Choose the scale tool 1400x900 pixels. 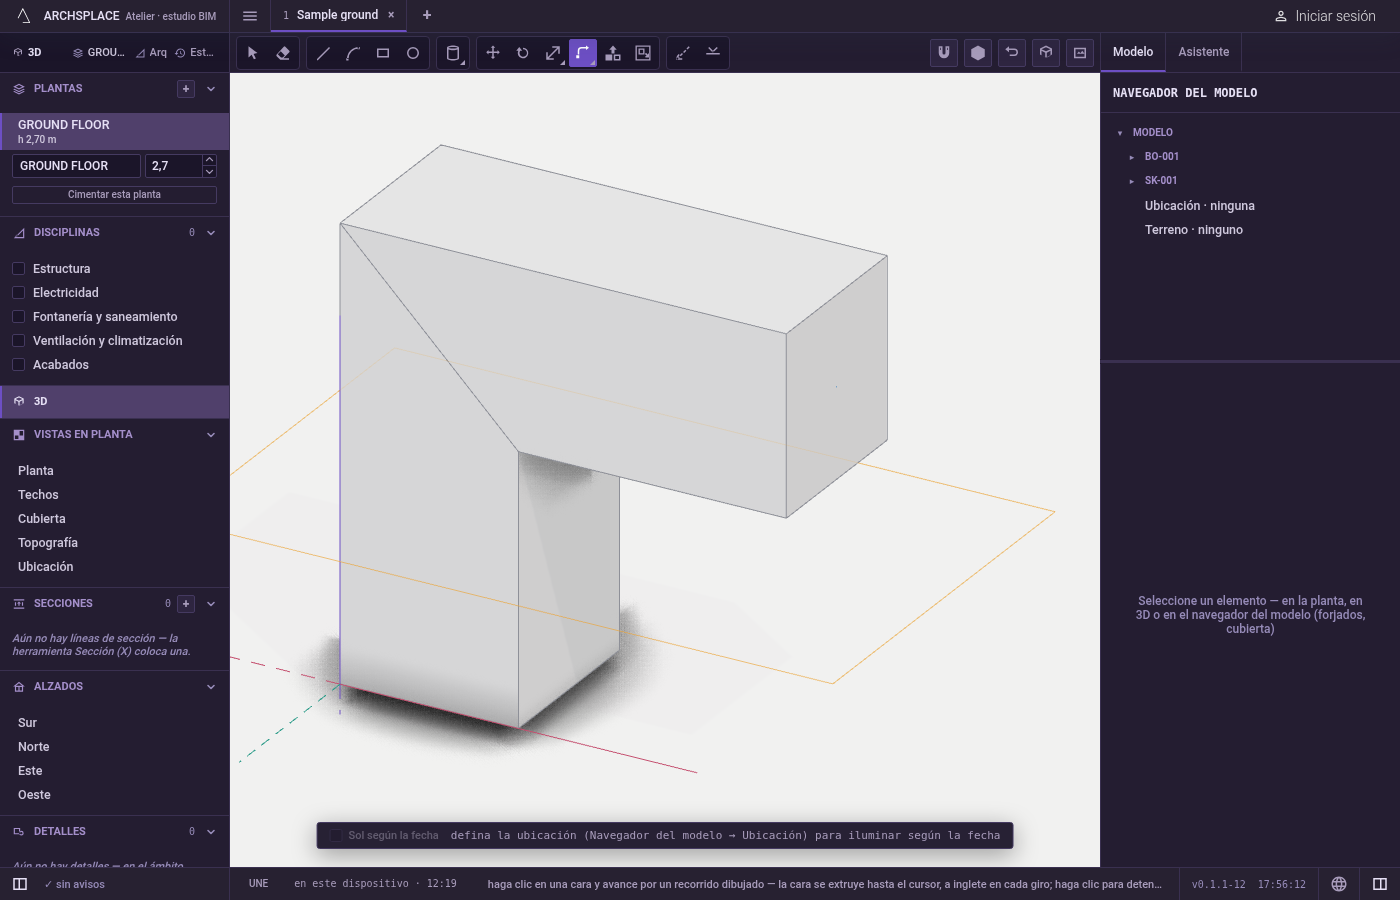tap(553, 53)
